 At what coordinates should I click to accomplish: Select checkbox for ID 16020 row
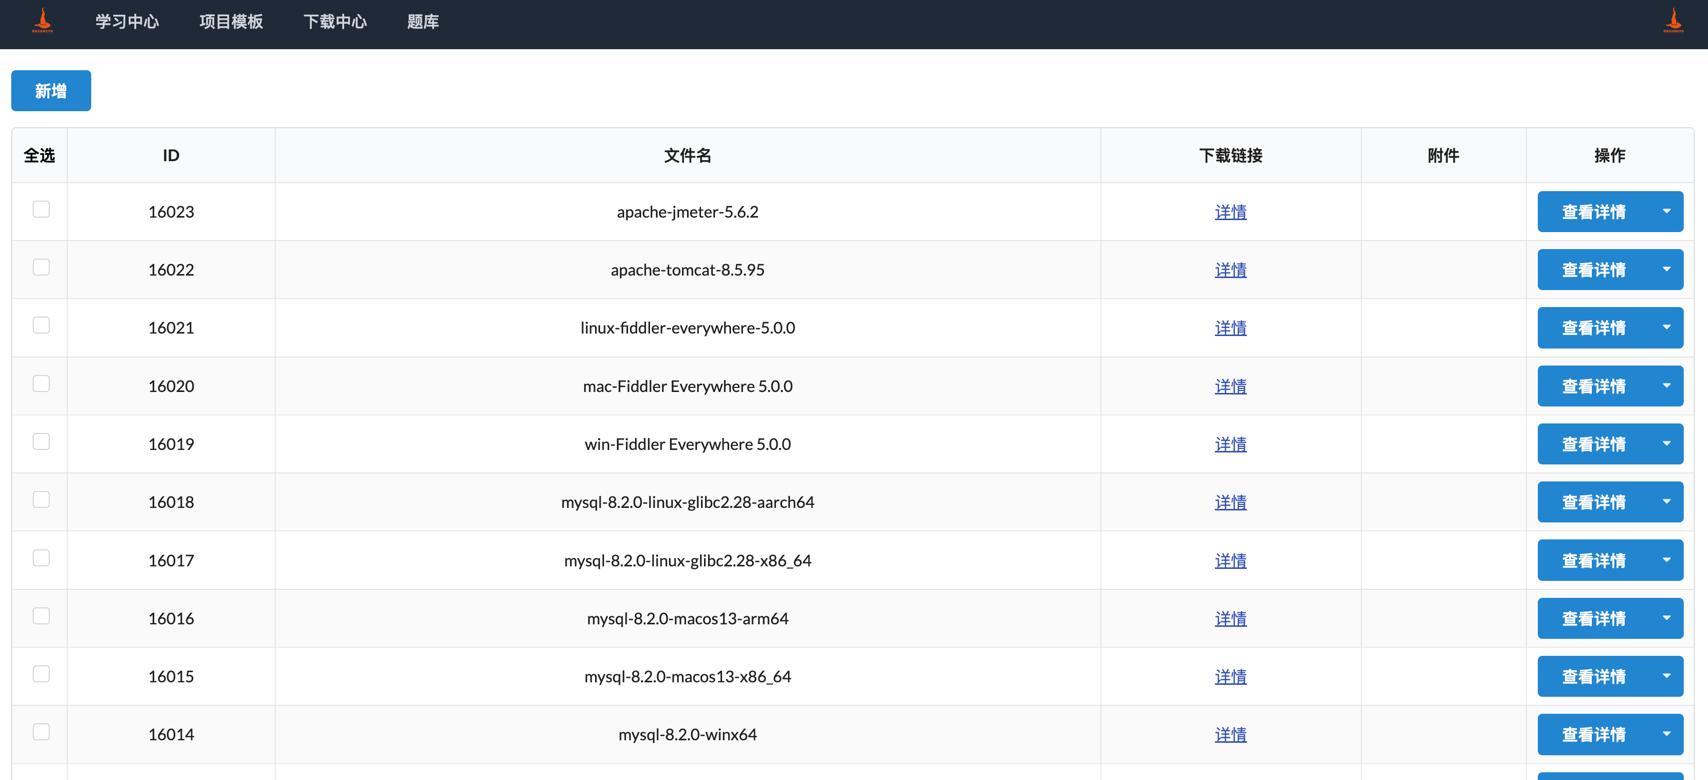pyautogui.click(x=41, y=384)
